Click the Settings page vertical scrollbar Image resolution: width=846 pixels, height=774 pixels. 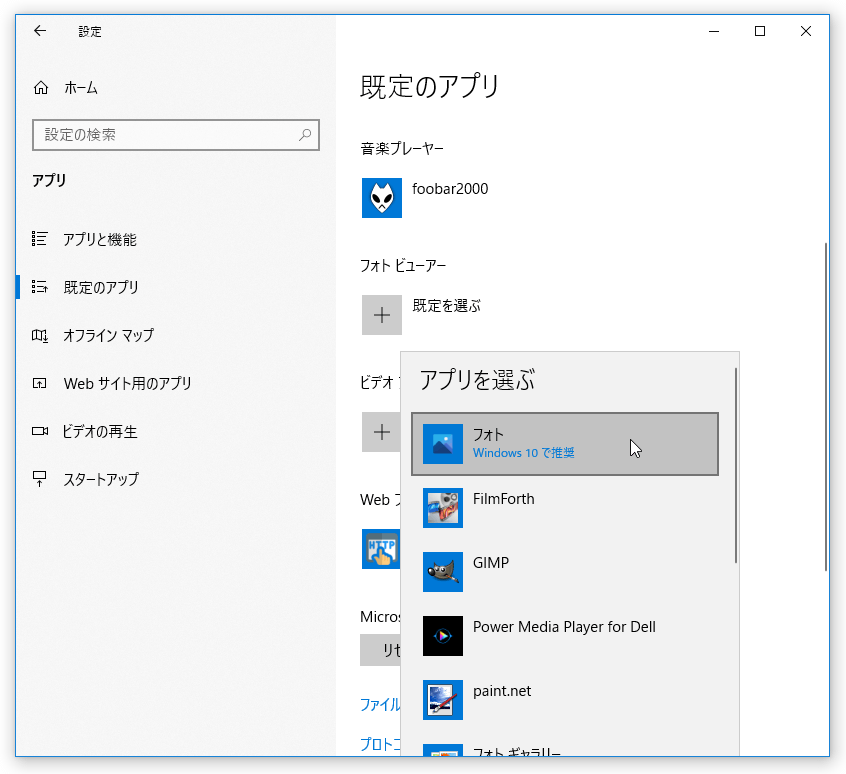coord(825,407)
